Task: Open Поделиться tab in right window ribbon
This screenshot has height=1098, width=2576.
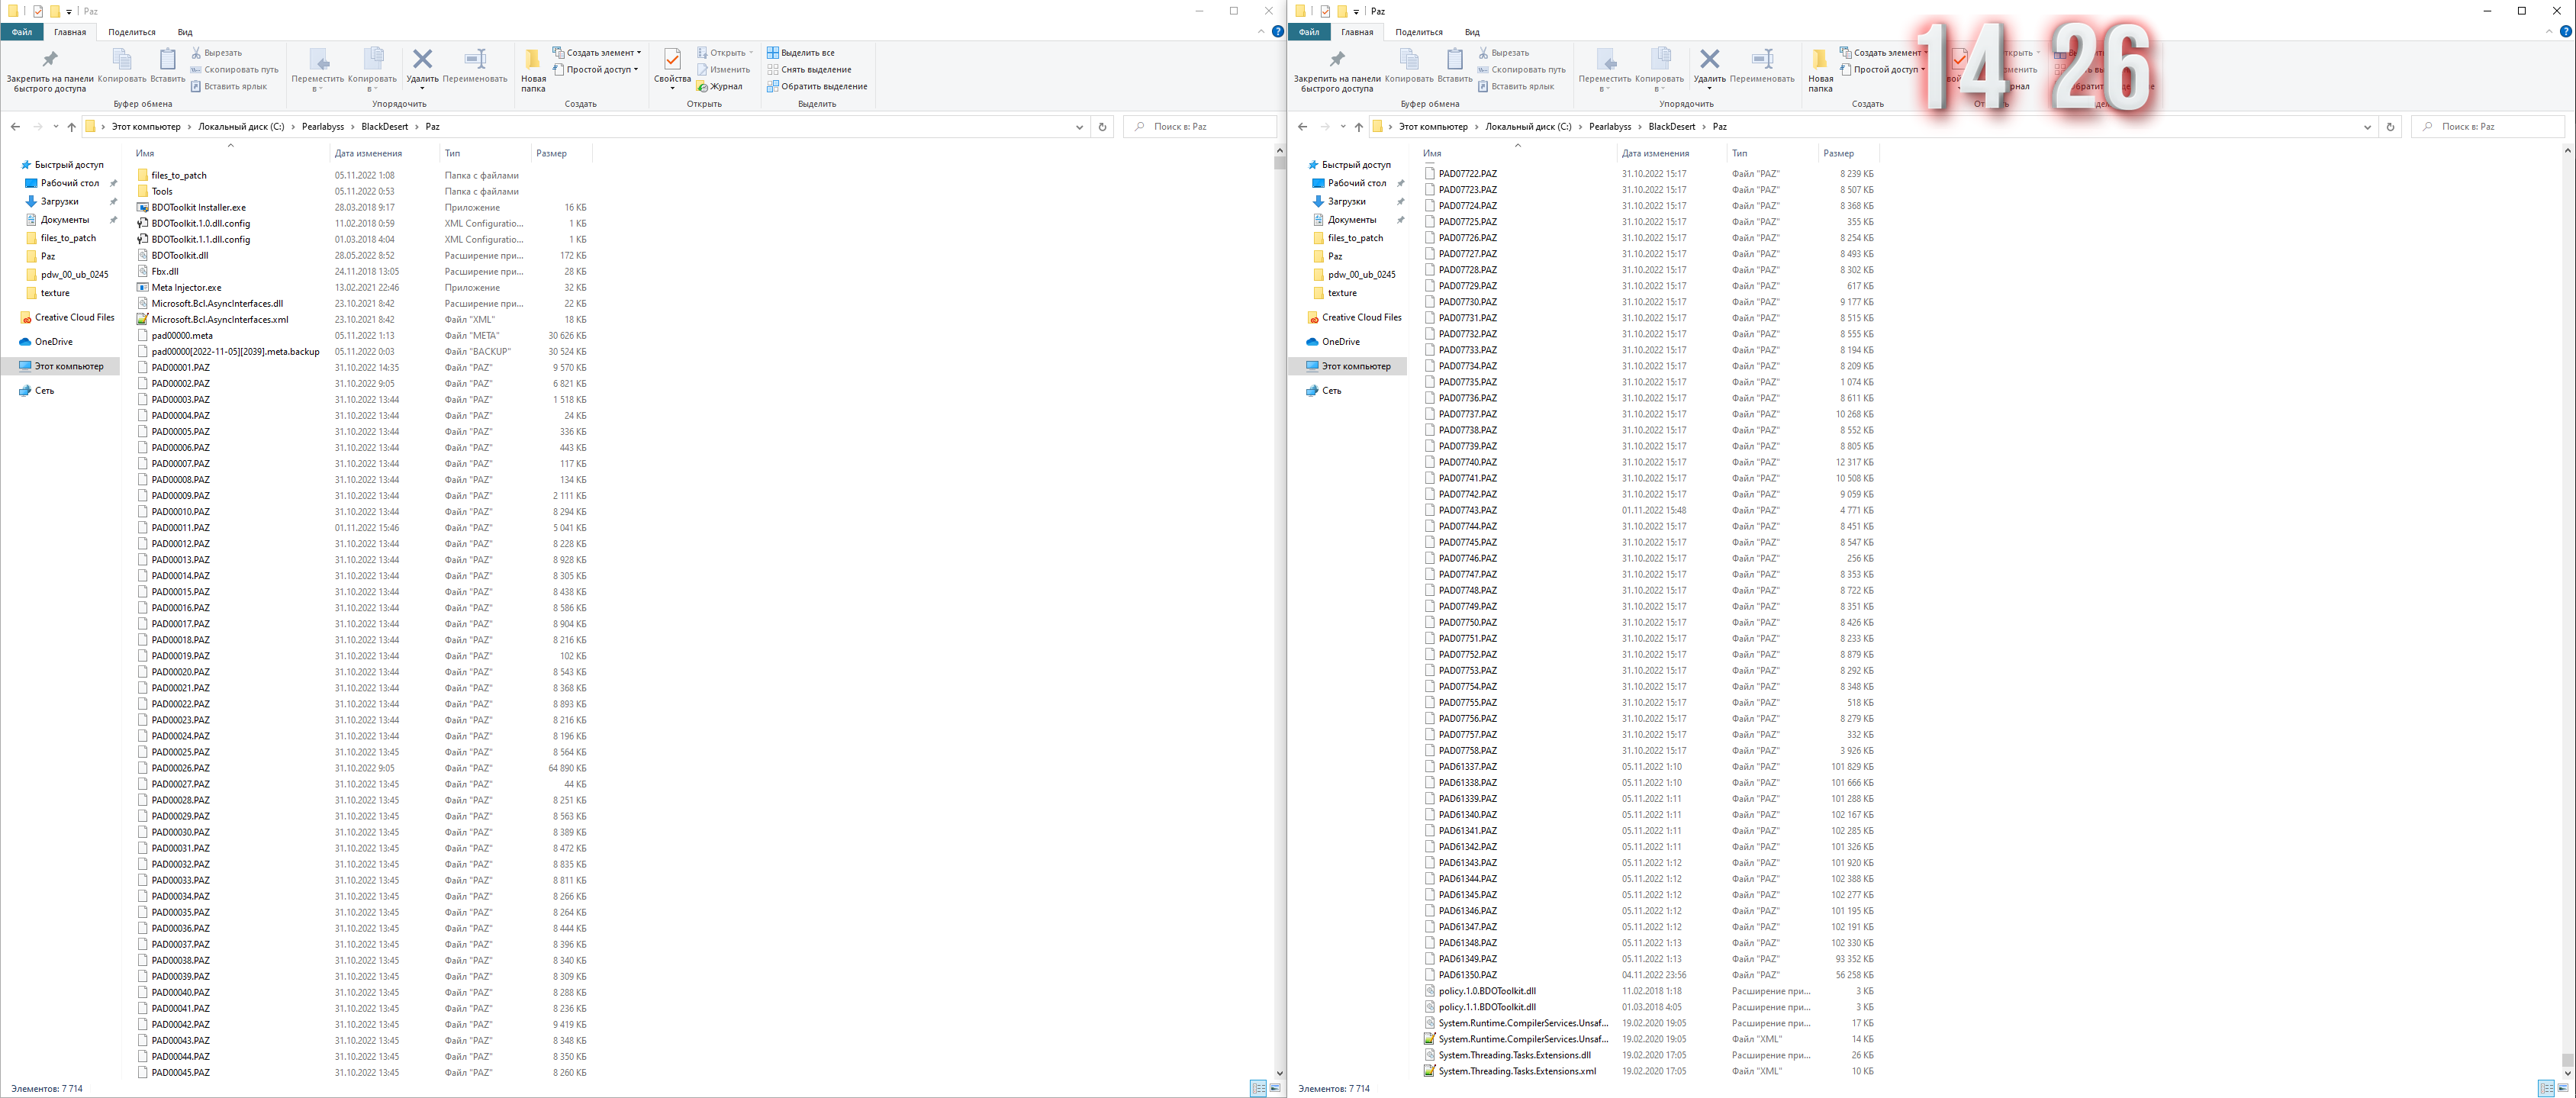Action: [1418, 32]
